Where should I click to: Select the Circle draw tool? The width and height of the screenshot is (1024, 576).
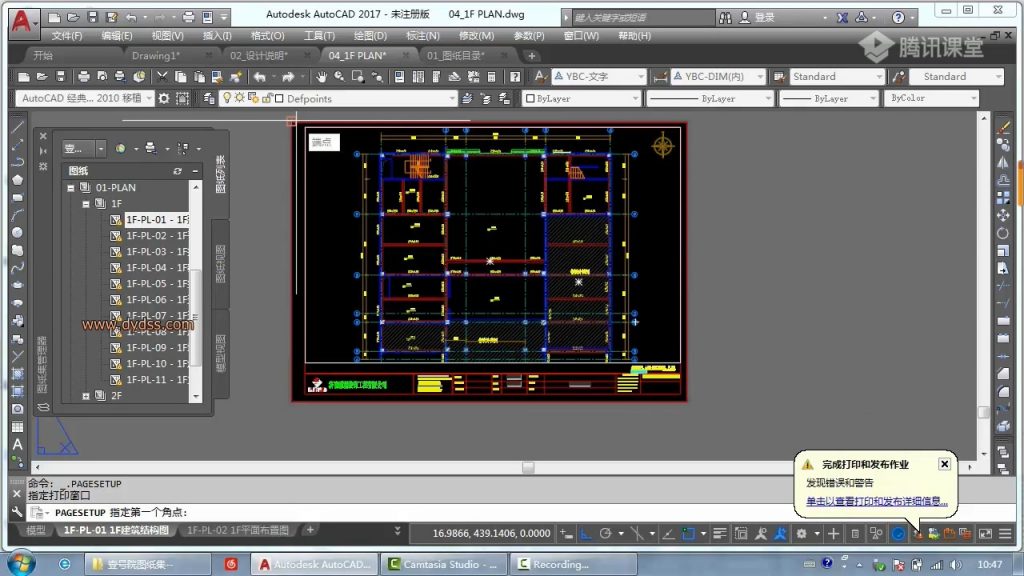click(x=18, y=232)
